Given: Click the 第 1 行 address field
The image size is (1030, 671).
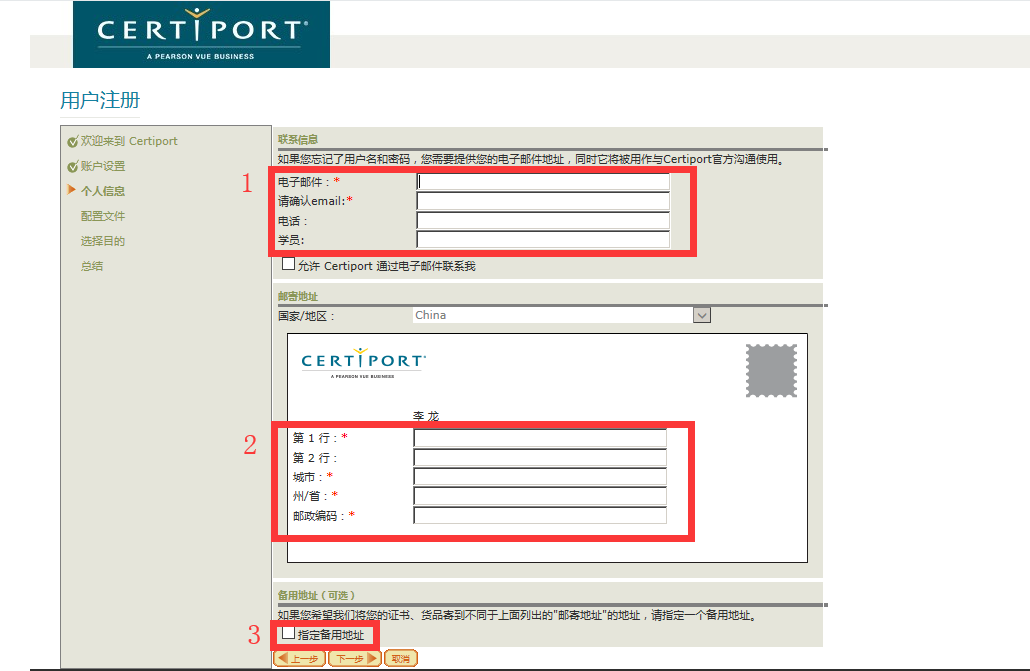Looking at the screenshot, I should 540,438.
